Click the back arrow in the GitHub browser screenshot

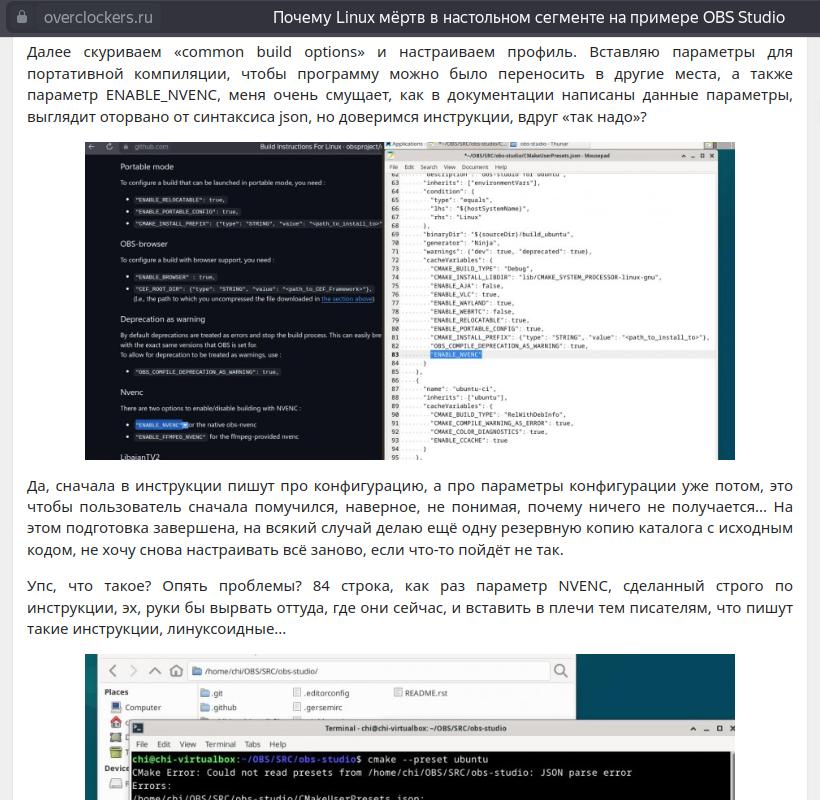pyautogui.click(x=92, y=147)
